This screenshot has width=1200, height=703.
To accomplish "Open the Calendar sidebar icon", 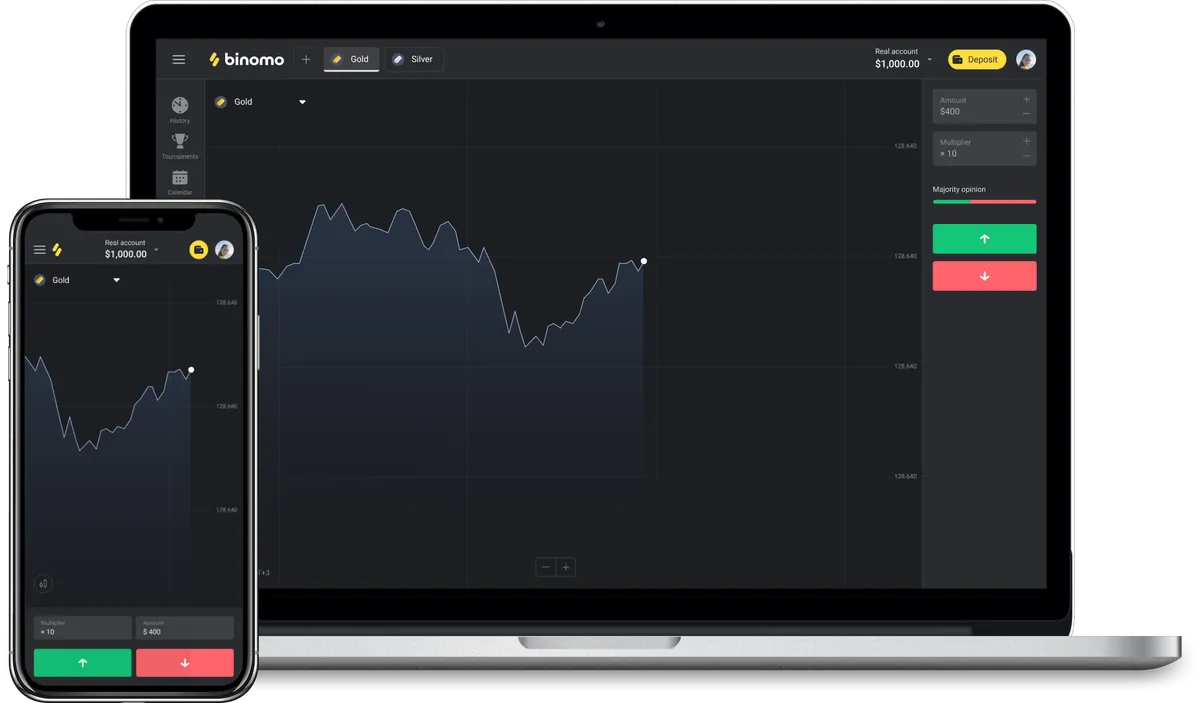I will click(180, 182).
